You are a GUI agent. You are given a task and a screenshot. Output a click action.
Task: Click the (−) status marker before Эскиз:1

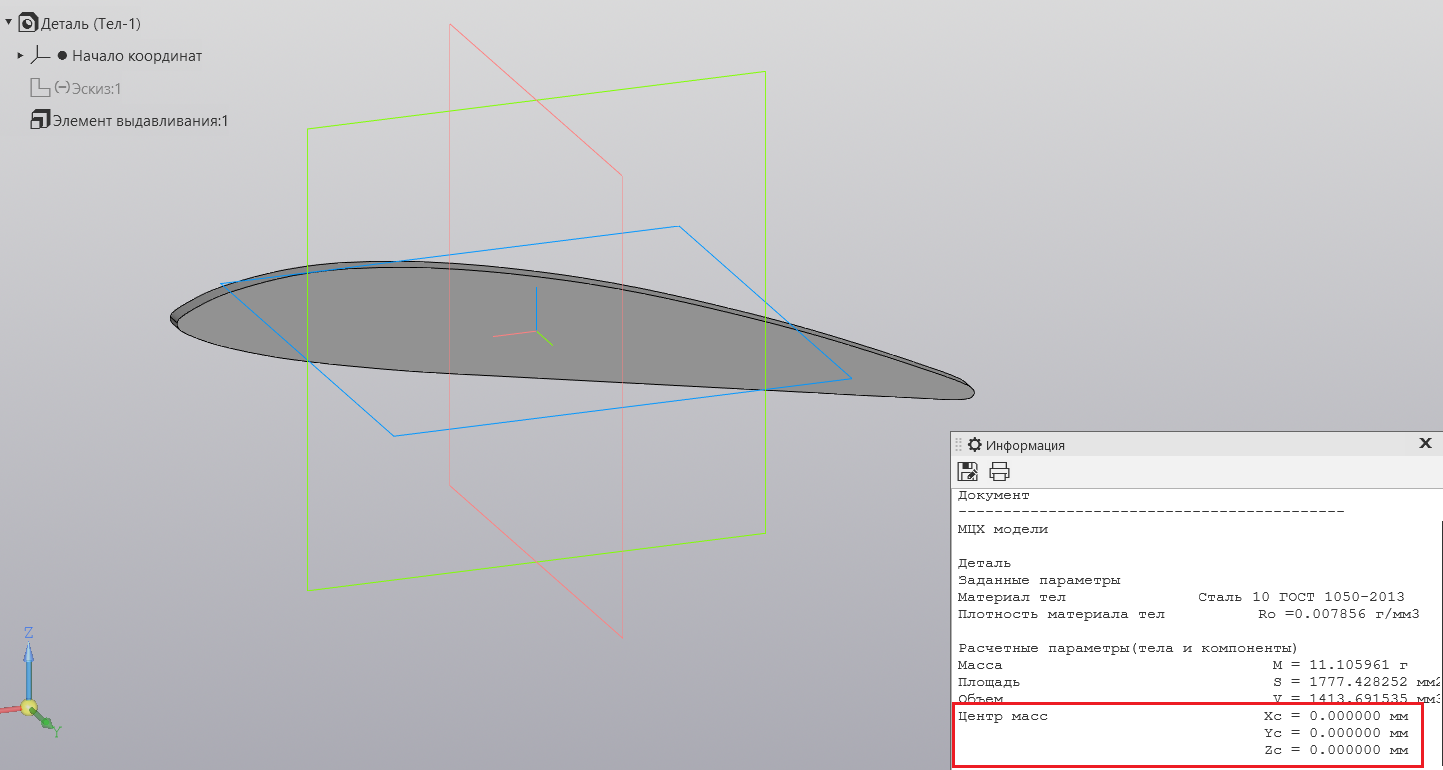[x=62, y=88]
